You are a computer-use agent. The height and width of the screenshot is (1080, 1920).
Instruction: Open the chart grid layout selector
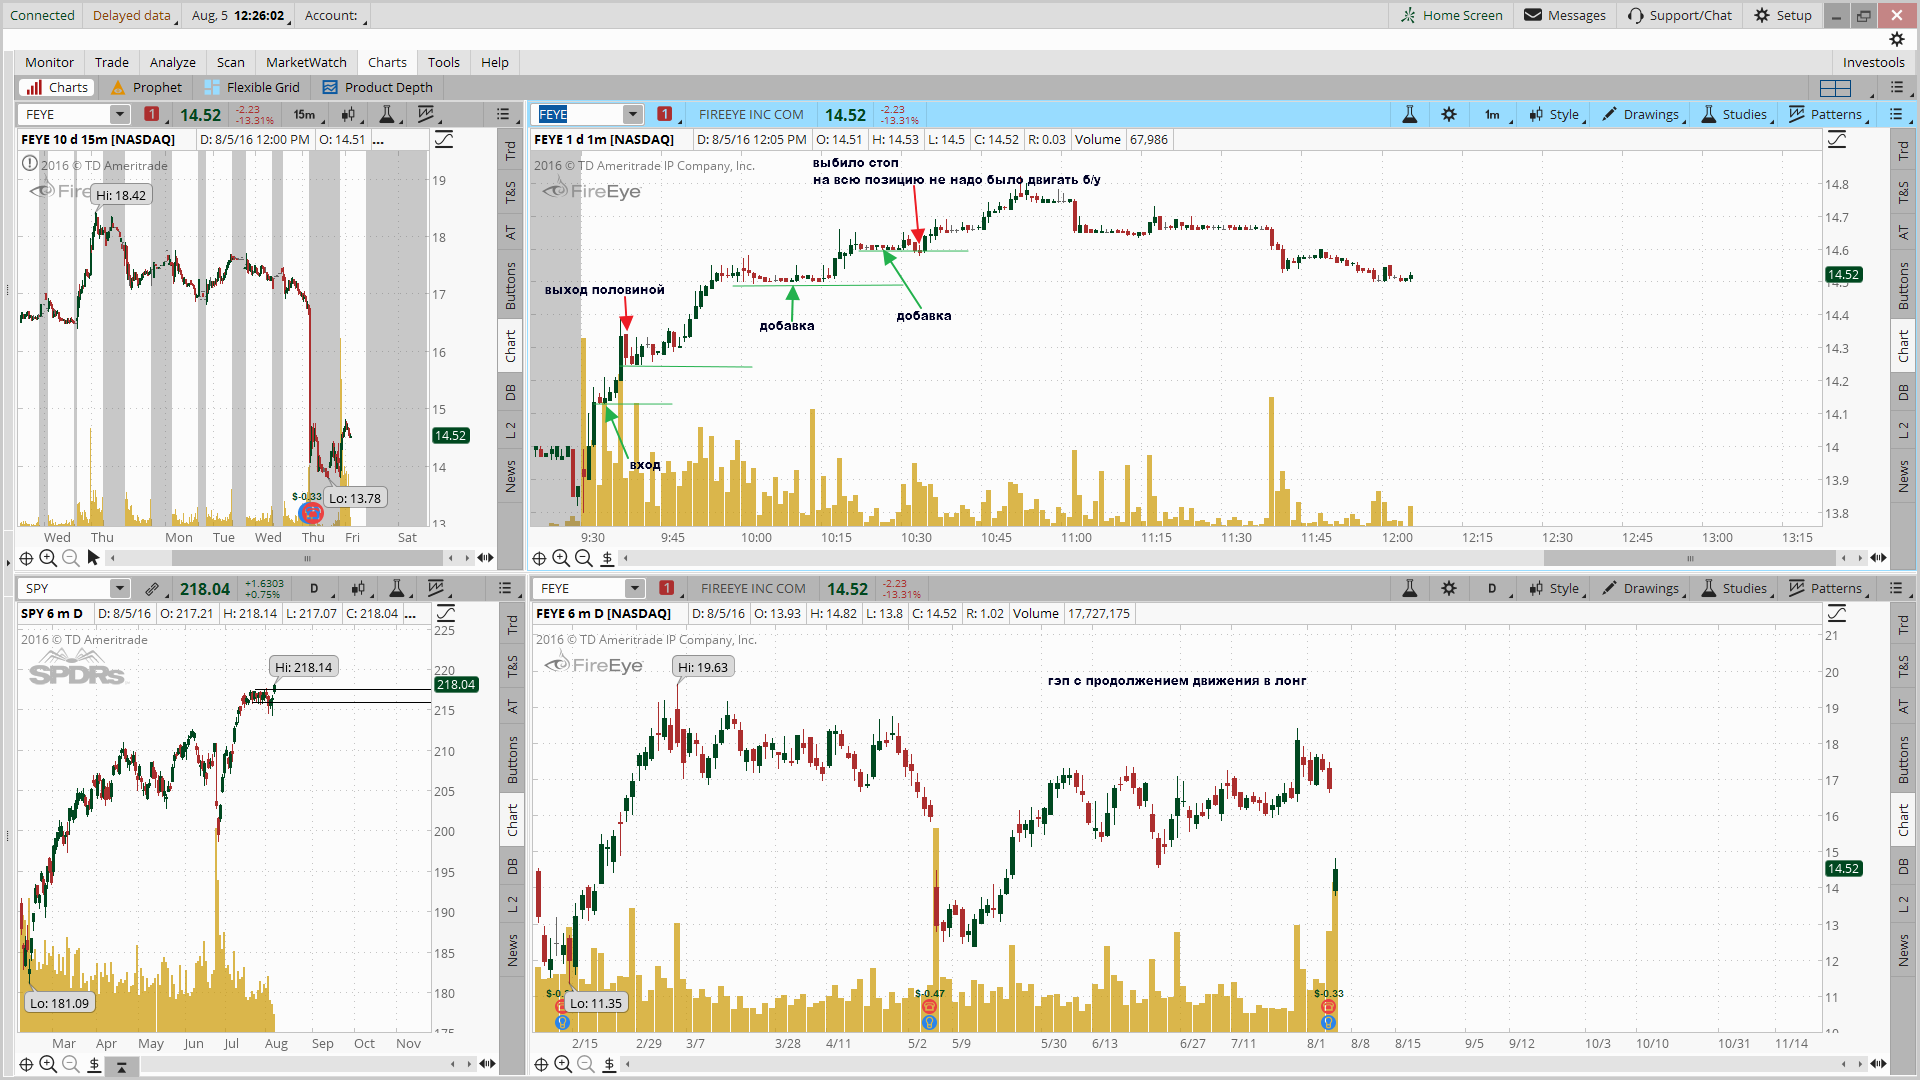[1836, 88]
